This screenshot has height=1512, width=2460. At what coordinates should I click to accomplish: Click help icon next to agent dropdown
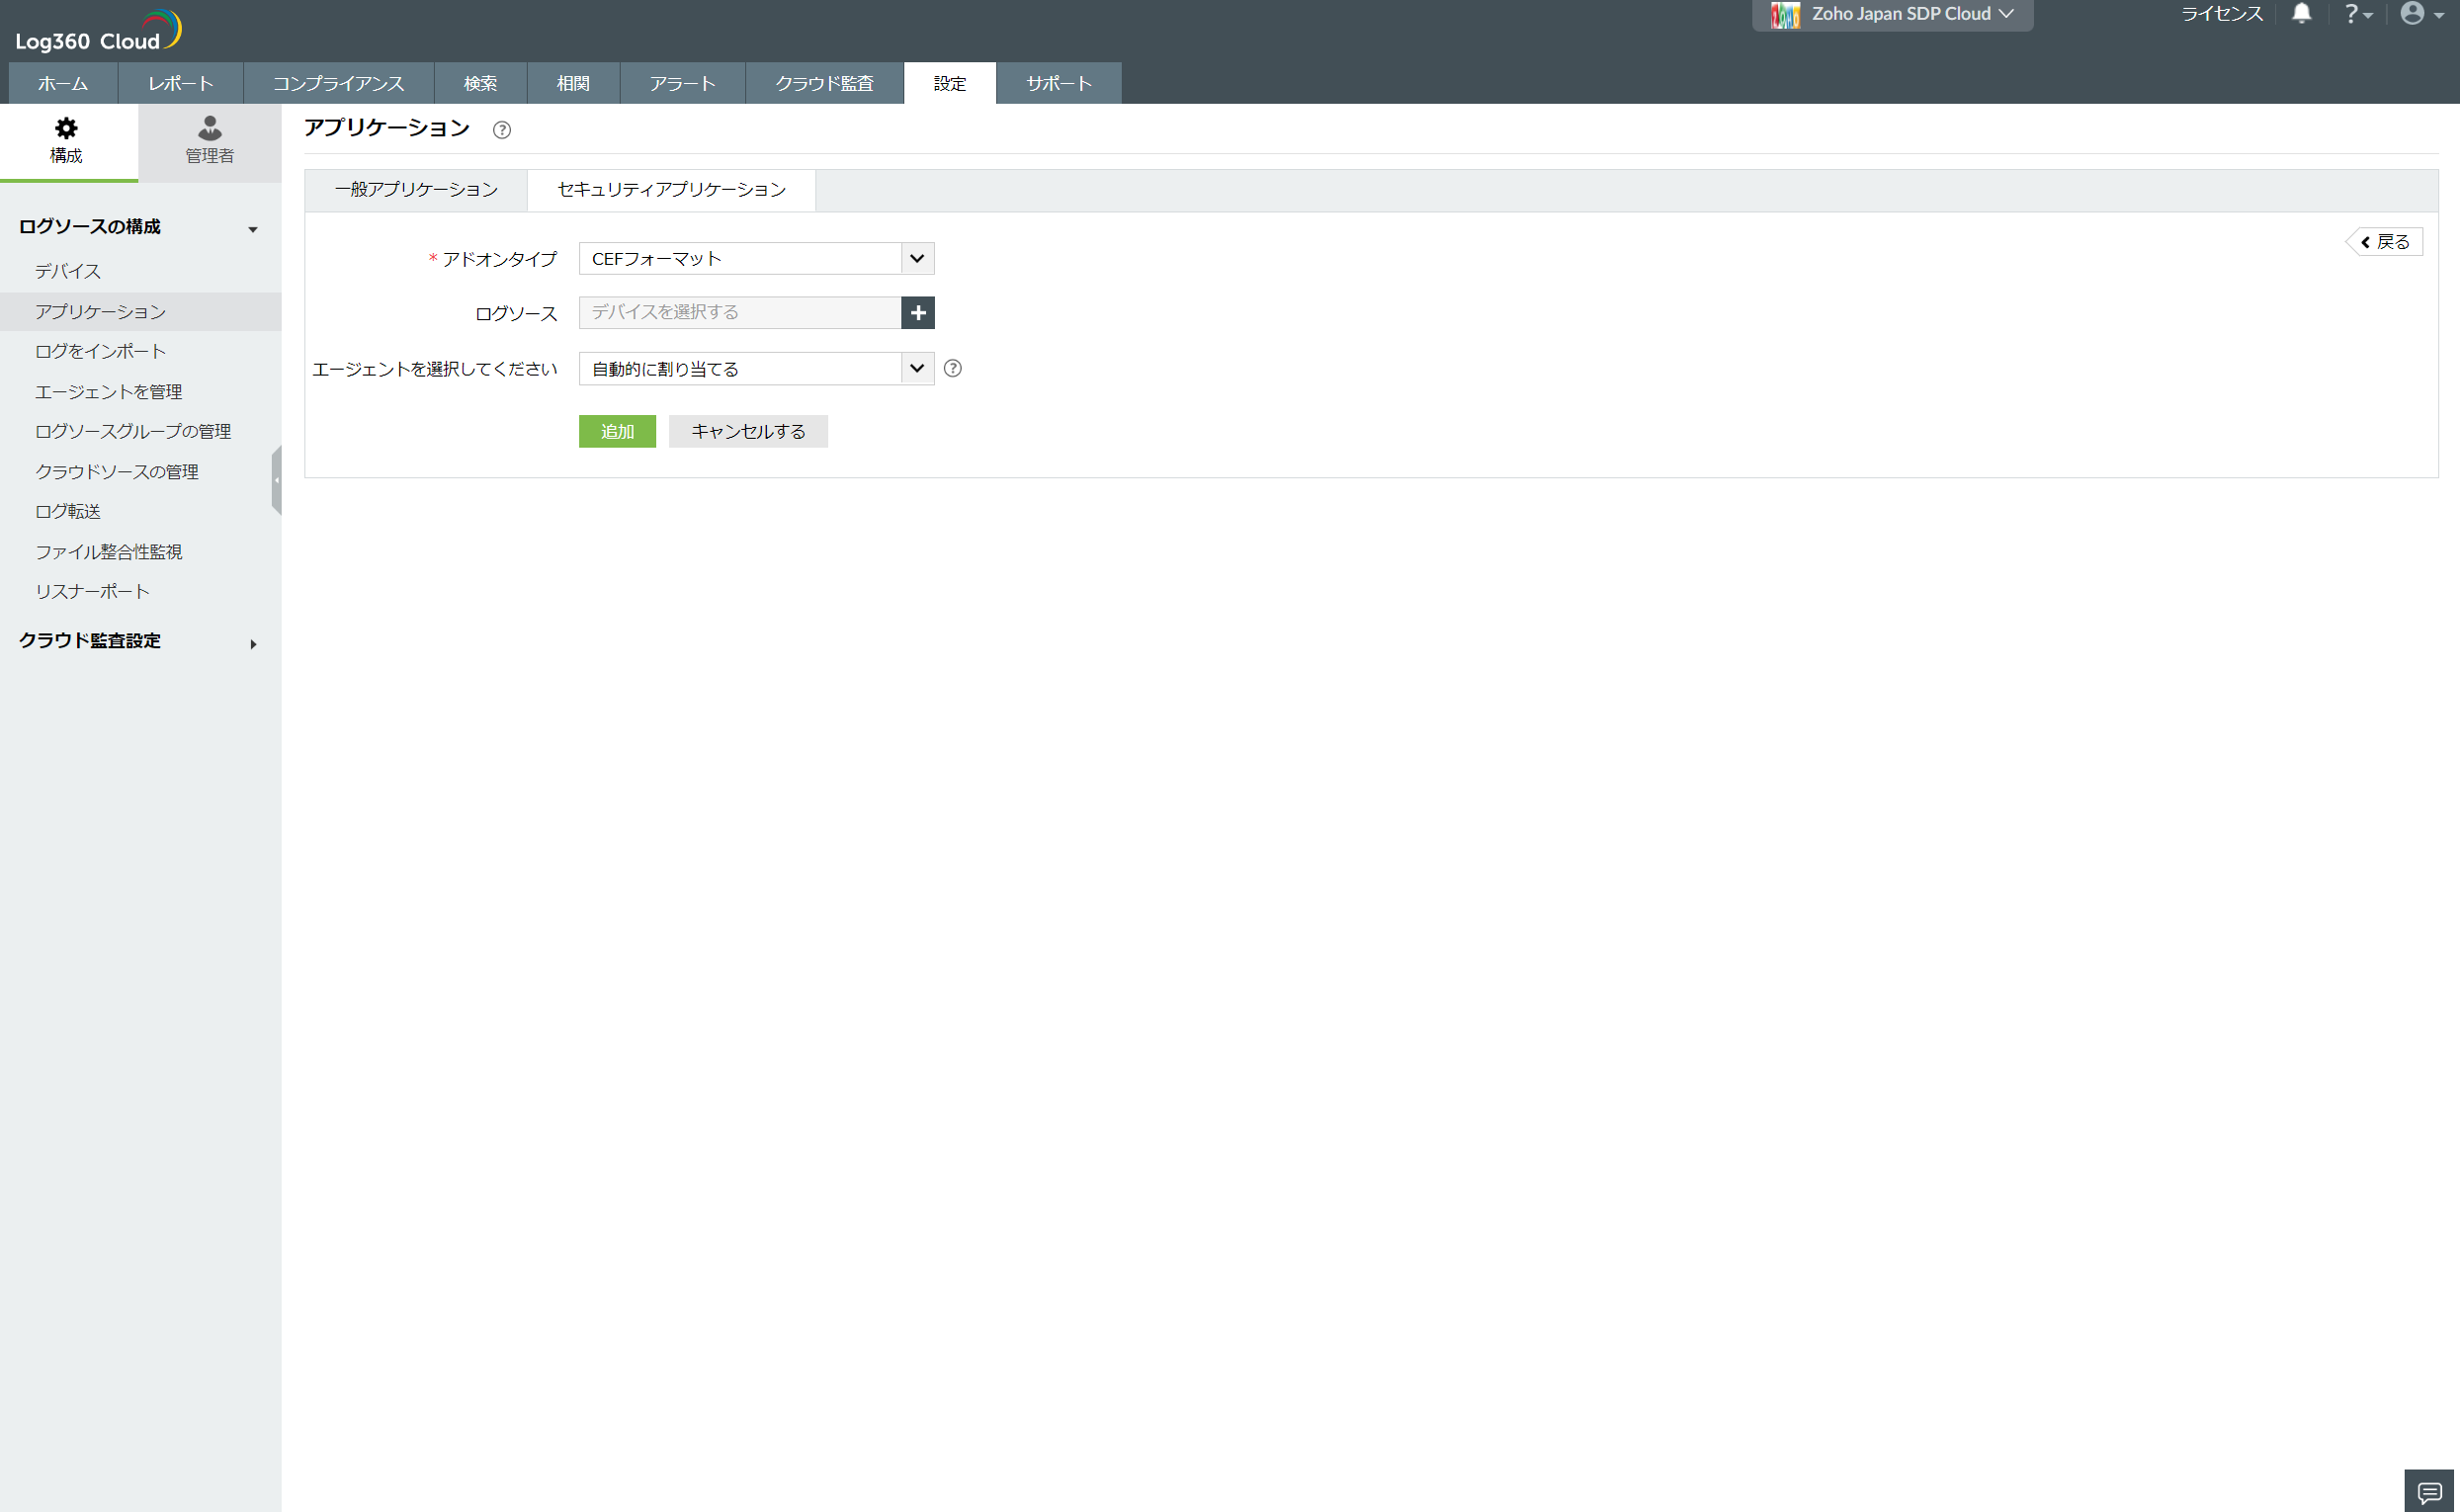click(x=952, y=369)
